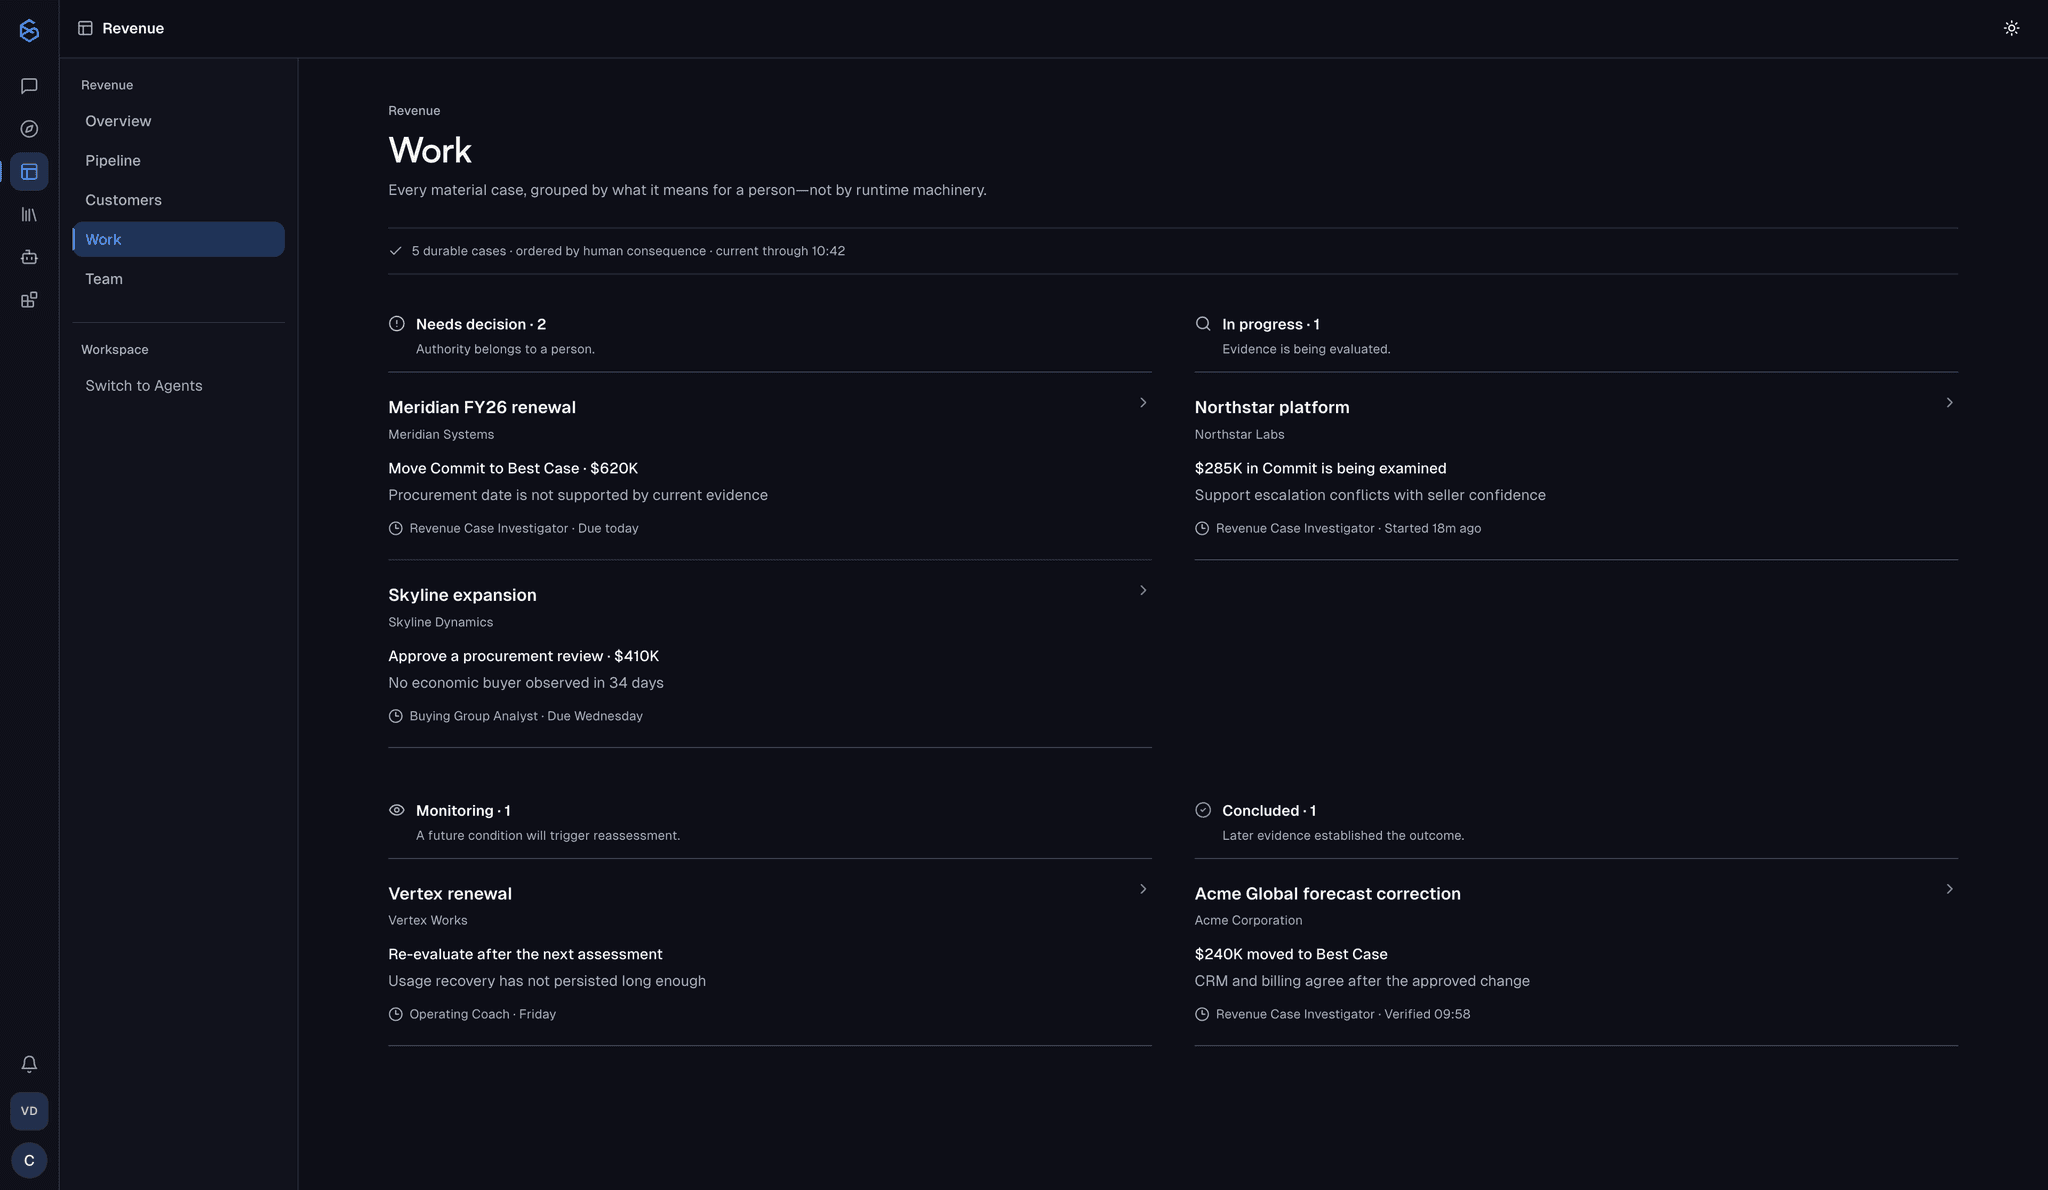Viewport: 2048px width, 1190px height.
Task: Click 'Approve a procurement review · $410K' text
Action: point(523,656)
